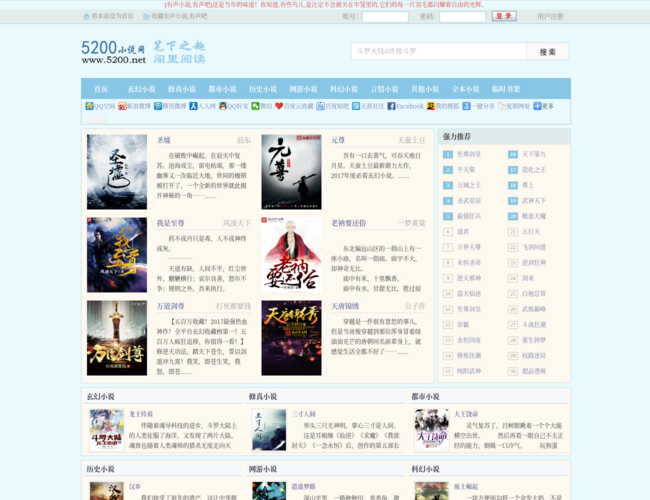Focus the 密码 password input field
The image size is (650, 500).
462,17
